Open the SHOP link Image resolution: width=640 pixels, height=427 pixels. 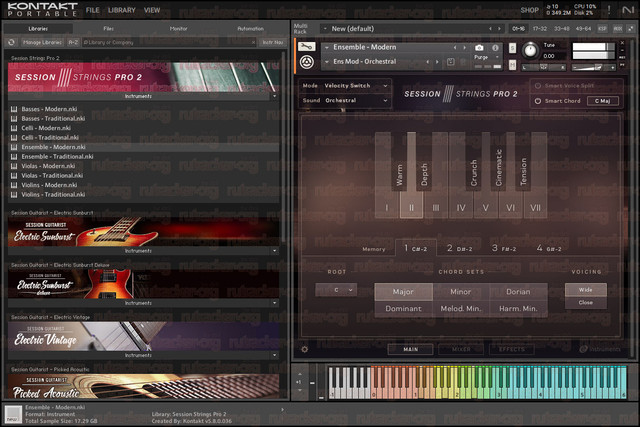click(530, 10)
